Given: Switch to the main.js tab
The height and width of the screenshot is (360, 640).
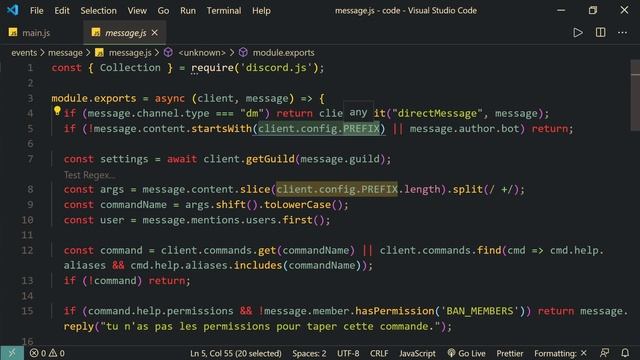Looking at the screenshot, I should [x=36, y=33].
